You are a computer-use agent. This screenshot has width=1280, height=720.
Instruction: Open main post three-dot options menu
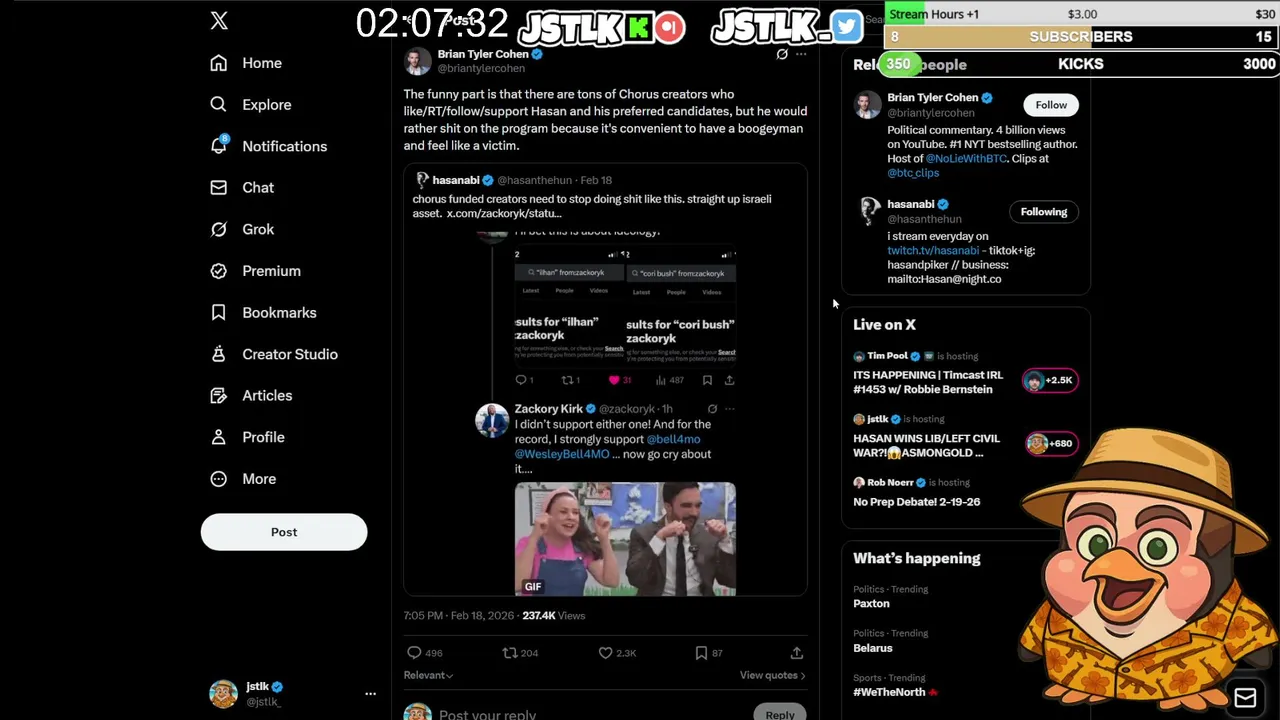point(801,55)
